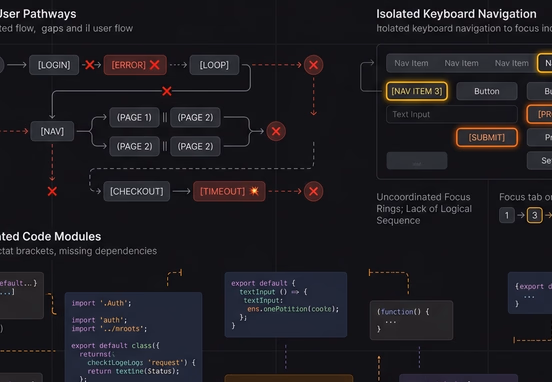Click the 'Uncoordinated Focus Rings' caption text

click(424, 208)
